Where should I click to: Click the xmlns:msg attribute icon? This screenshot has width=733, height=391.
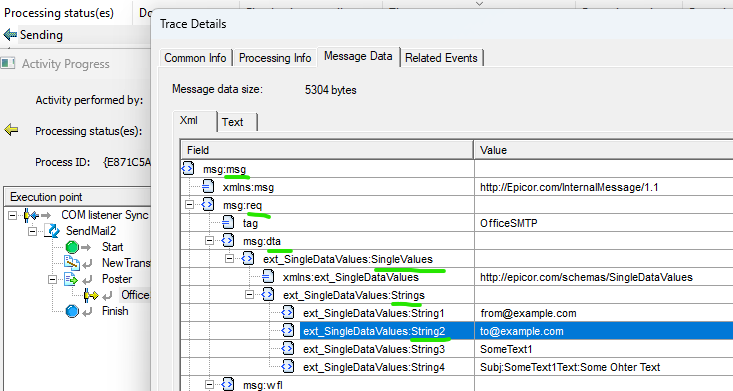pyautogui.click(x=208, y=187)
